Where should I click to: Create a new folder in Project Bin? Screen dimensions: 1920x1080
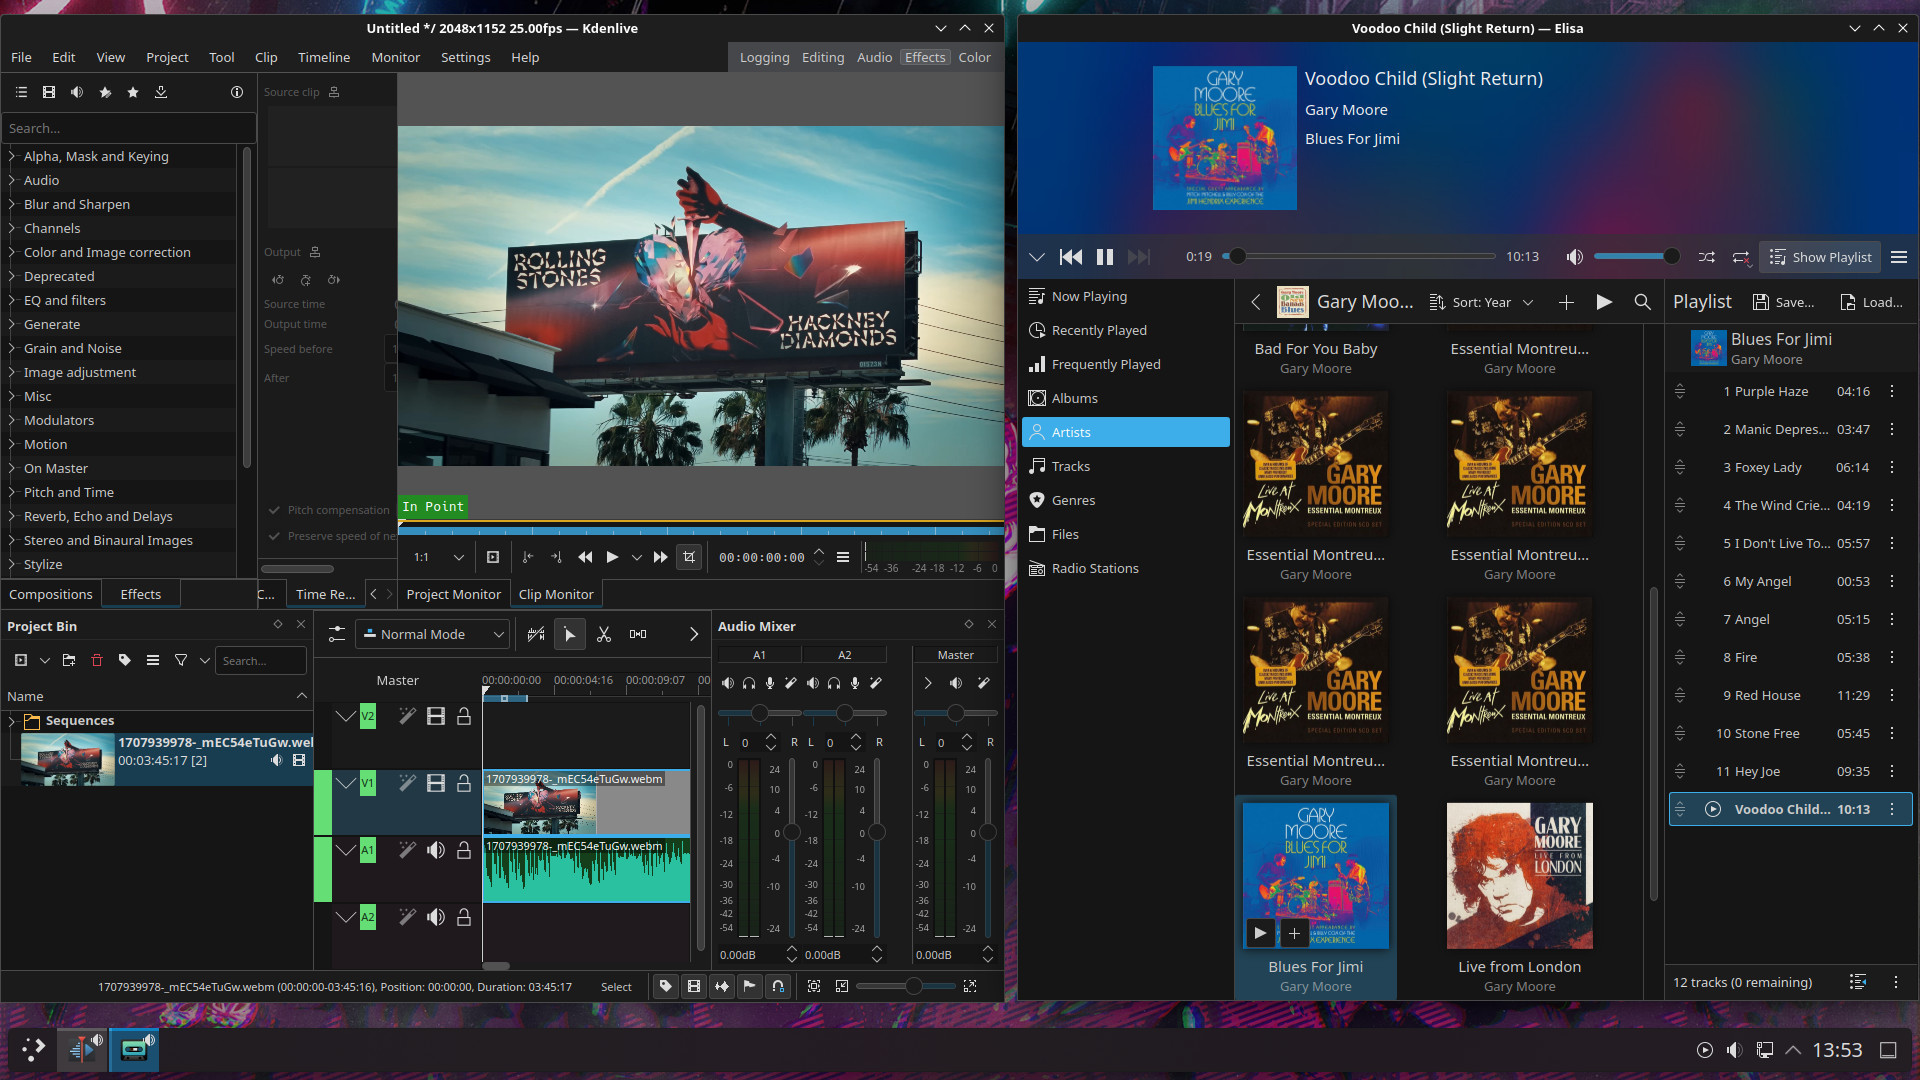(x=69, y=660)
